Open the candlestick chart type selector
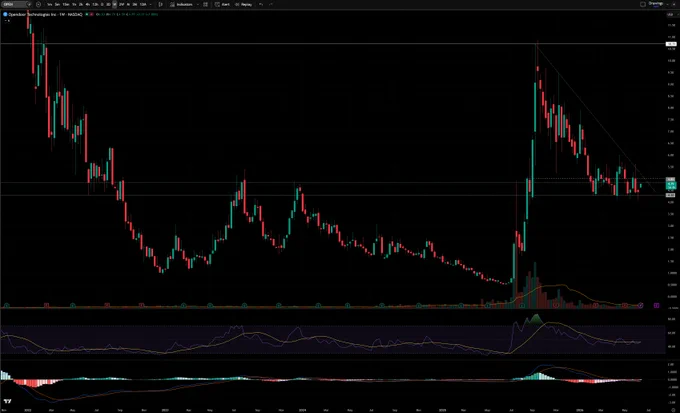The image size is (680, 413). (160, 4)
